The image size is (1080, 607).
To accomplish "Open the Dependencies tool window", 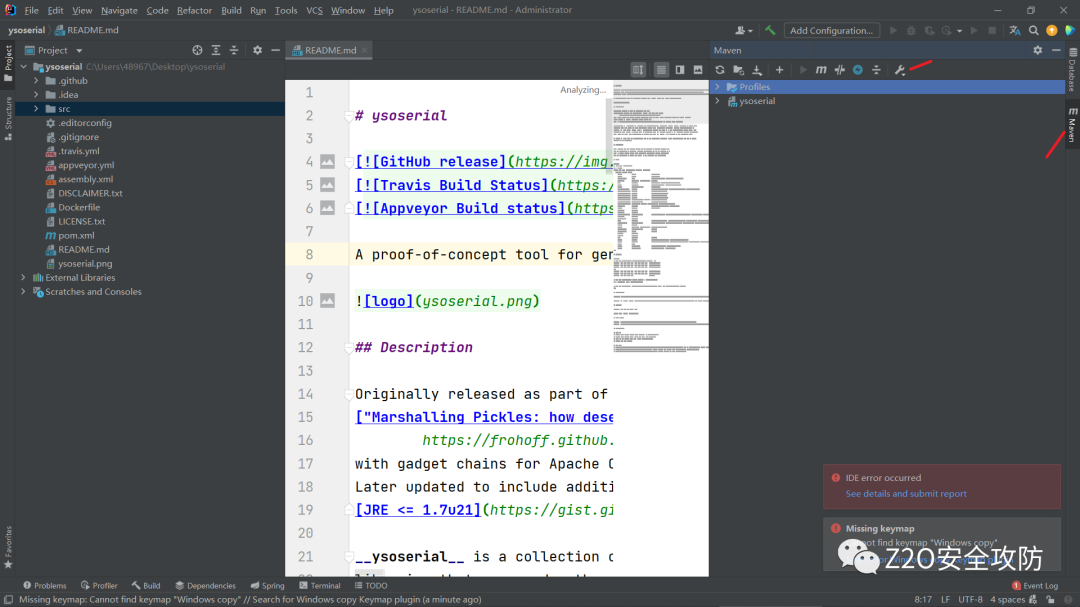I will point(205,586).
